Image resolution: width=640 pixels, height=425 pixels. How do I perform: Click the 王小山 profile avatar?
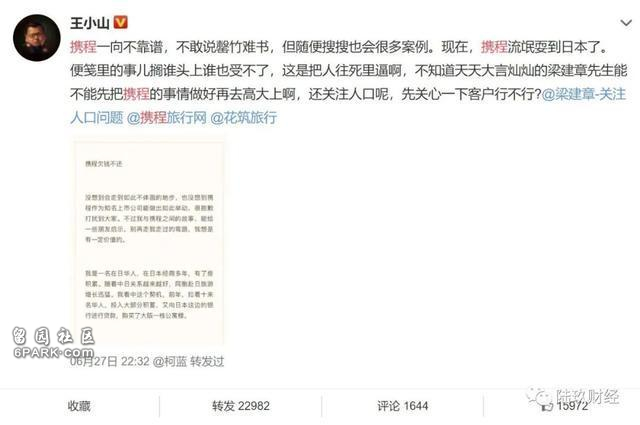(37, 38)
